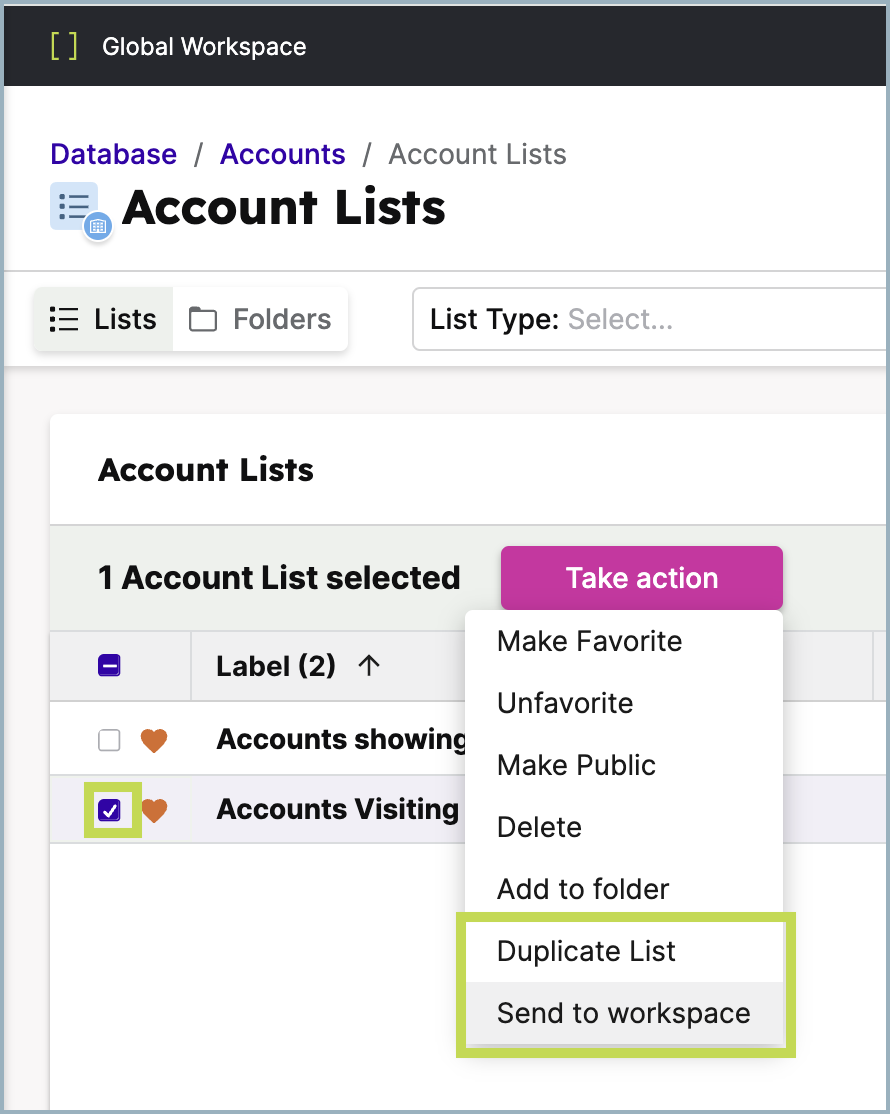This screenshot has height=1114, width=890.
Task: Select Make Public in the action menu
Action: click(x=624, y=765)
